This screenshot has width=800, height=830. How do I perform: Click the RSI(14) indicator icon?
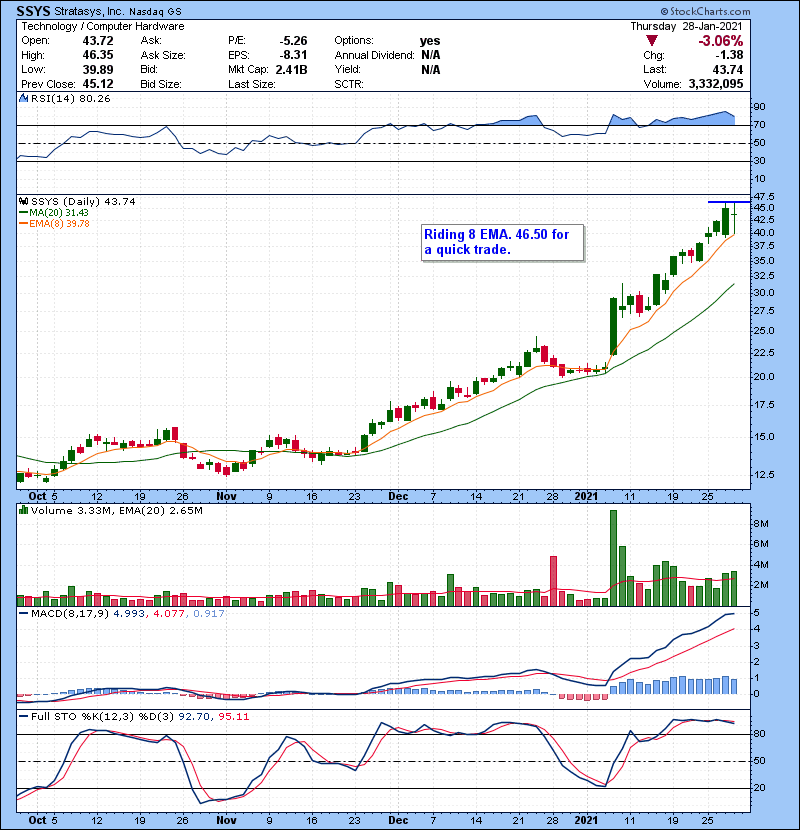23,98
